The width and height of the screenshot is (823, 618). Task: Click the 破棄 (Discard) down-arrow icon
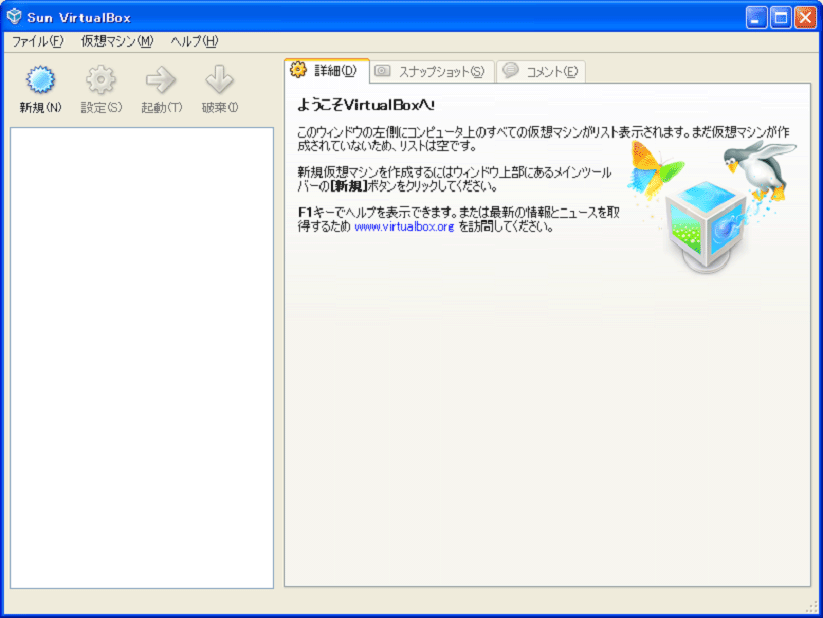[219, 79]
